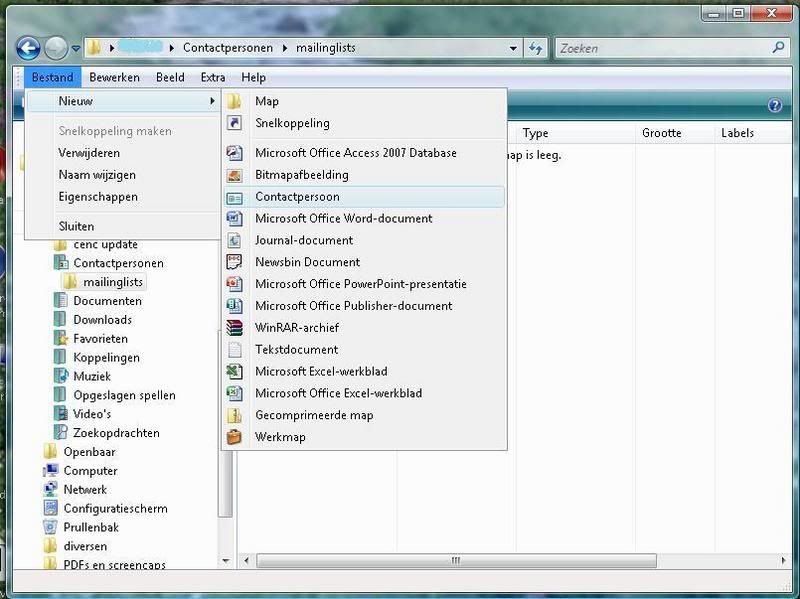The height and width of the screenshot is (599, 800).
Task: Click the Back navigation button
Action: click(28, 47)
